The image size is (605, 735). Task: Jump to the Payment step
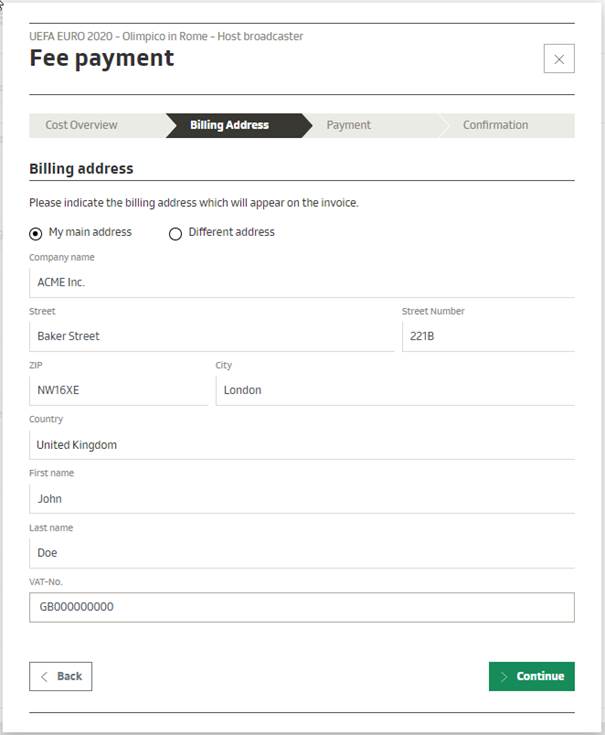coord(348,125)
